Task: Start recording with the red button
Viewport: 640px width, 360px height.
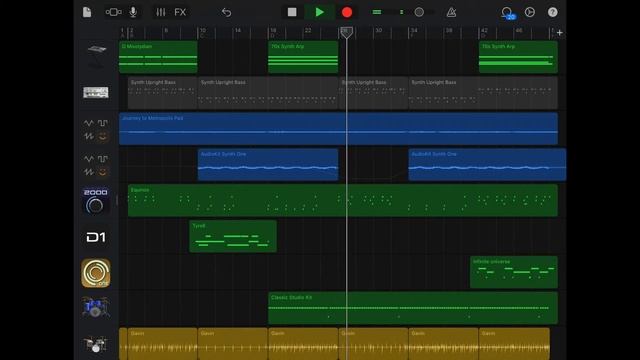Action: 347,12
